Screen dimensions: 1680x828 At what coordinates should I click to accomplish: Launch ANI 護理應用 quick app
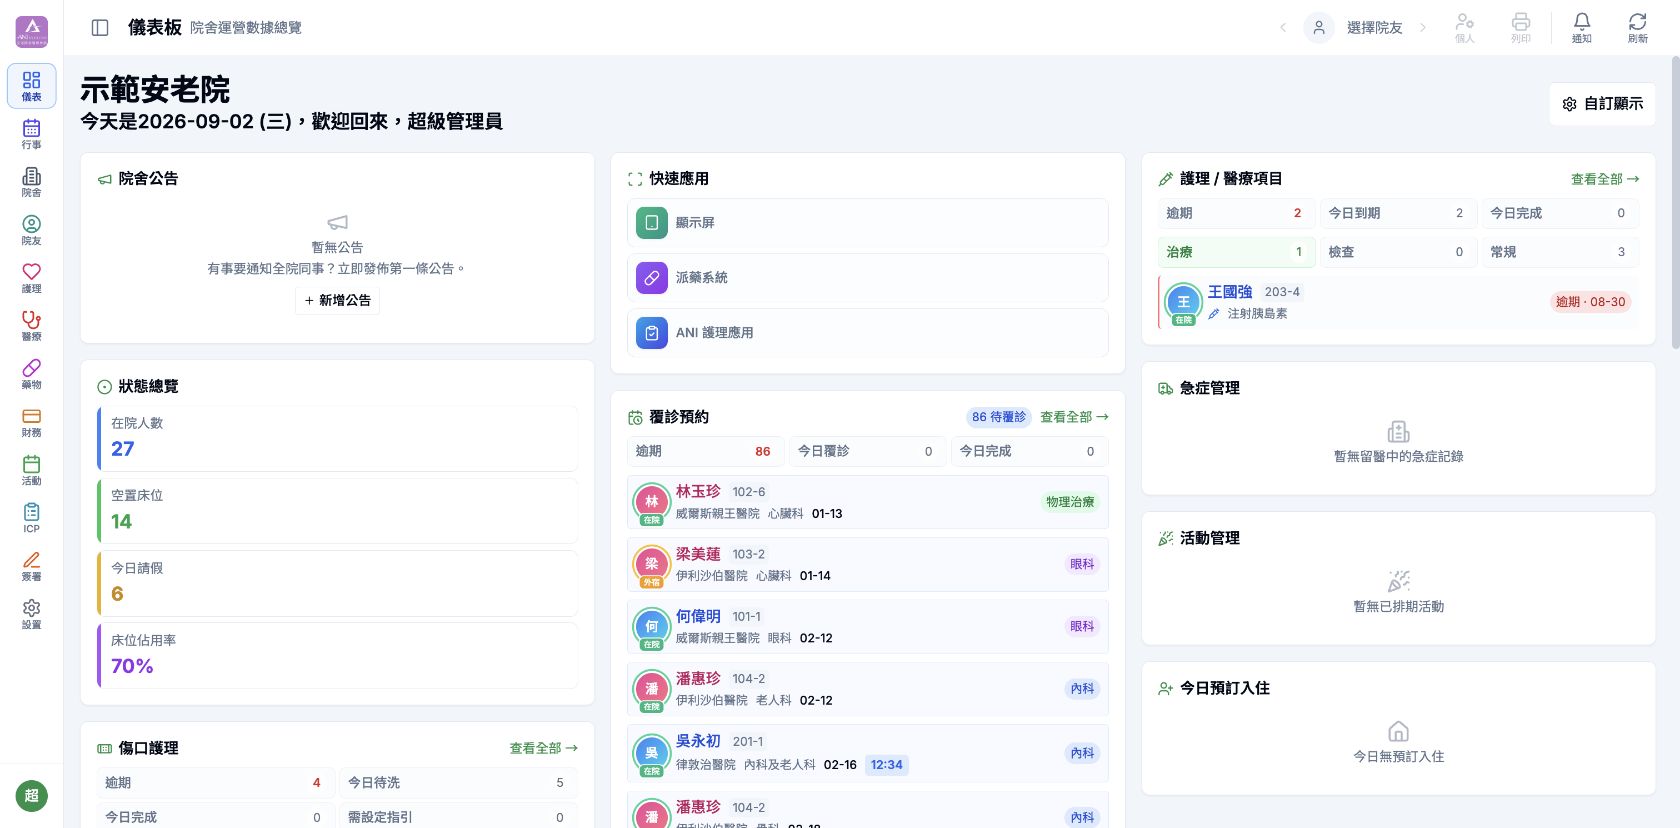[x=868, y=333]
